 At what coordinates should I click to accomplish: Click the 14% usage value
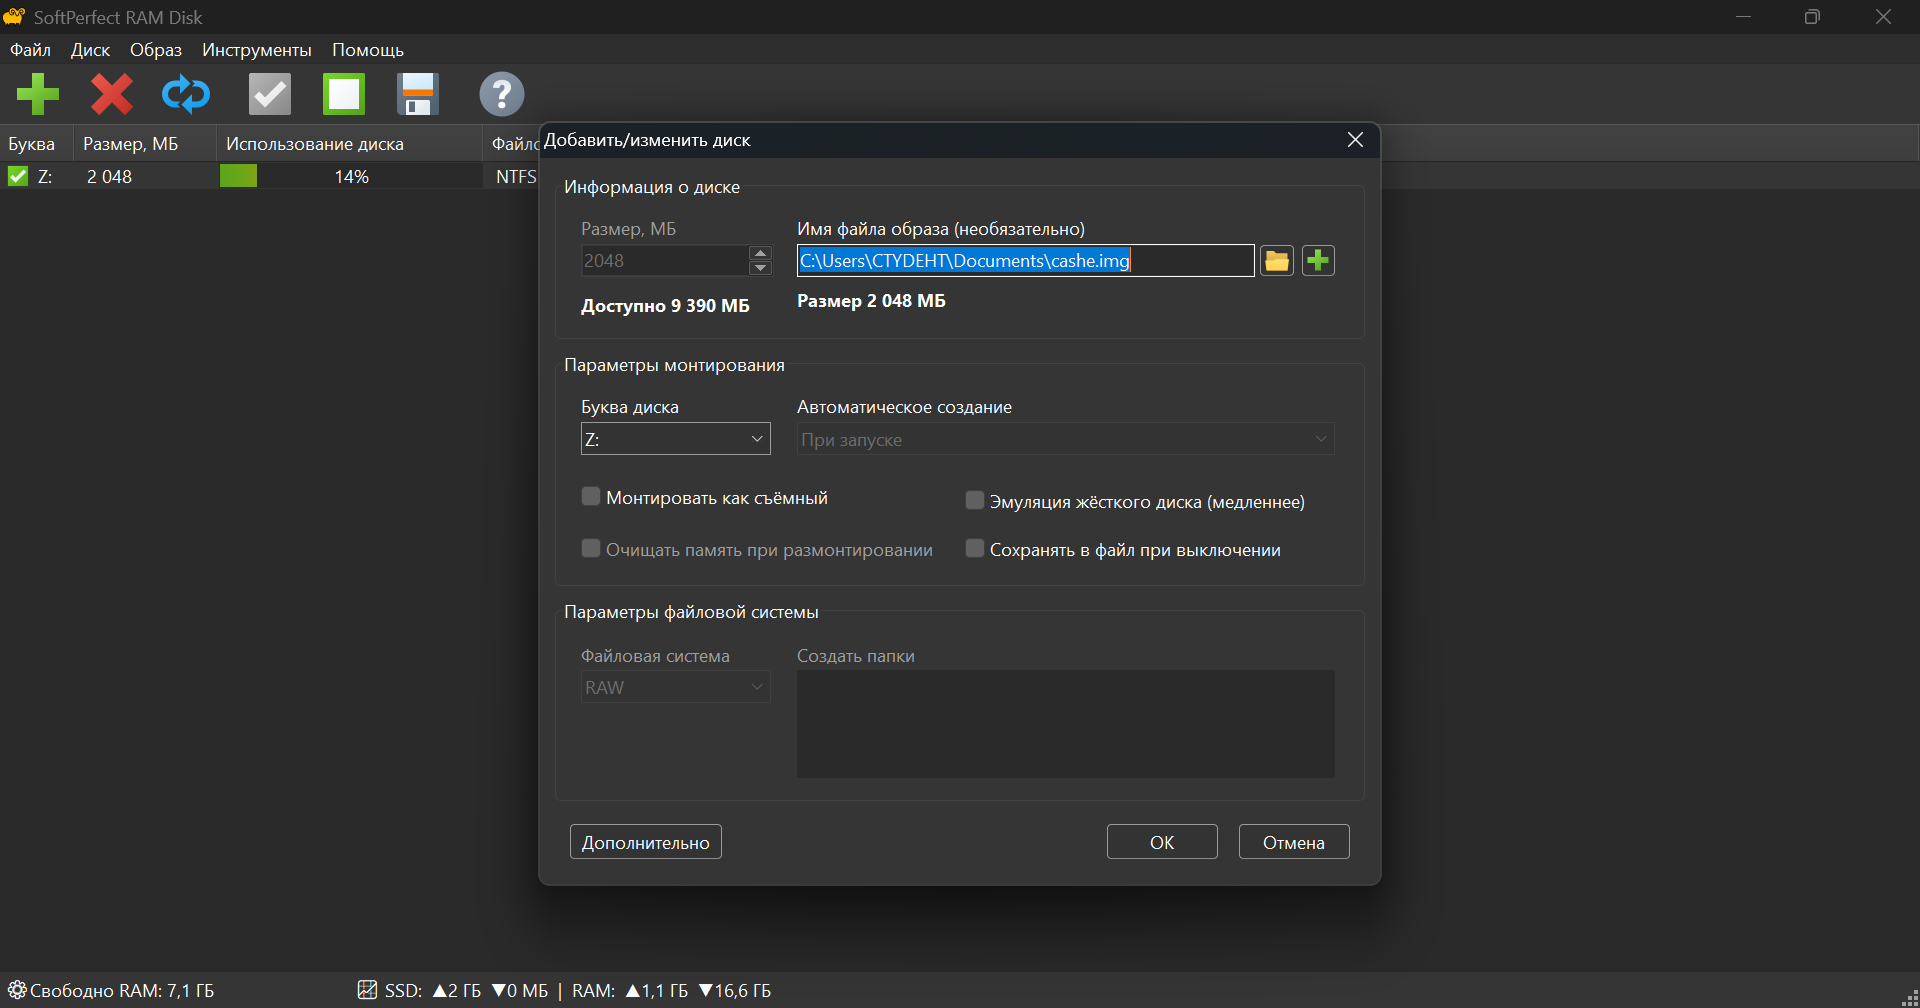tap(352, 177)
